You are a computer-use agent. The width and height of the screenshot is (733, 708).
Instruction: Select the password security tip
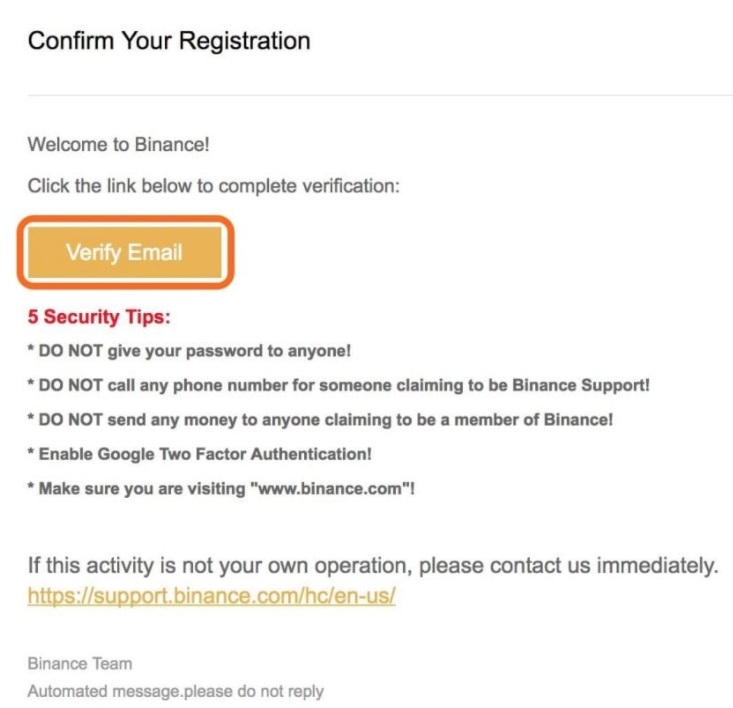(x=189, y=351)
